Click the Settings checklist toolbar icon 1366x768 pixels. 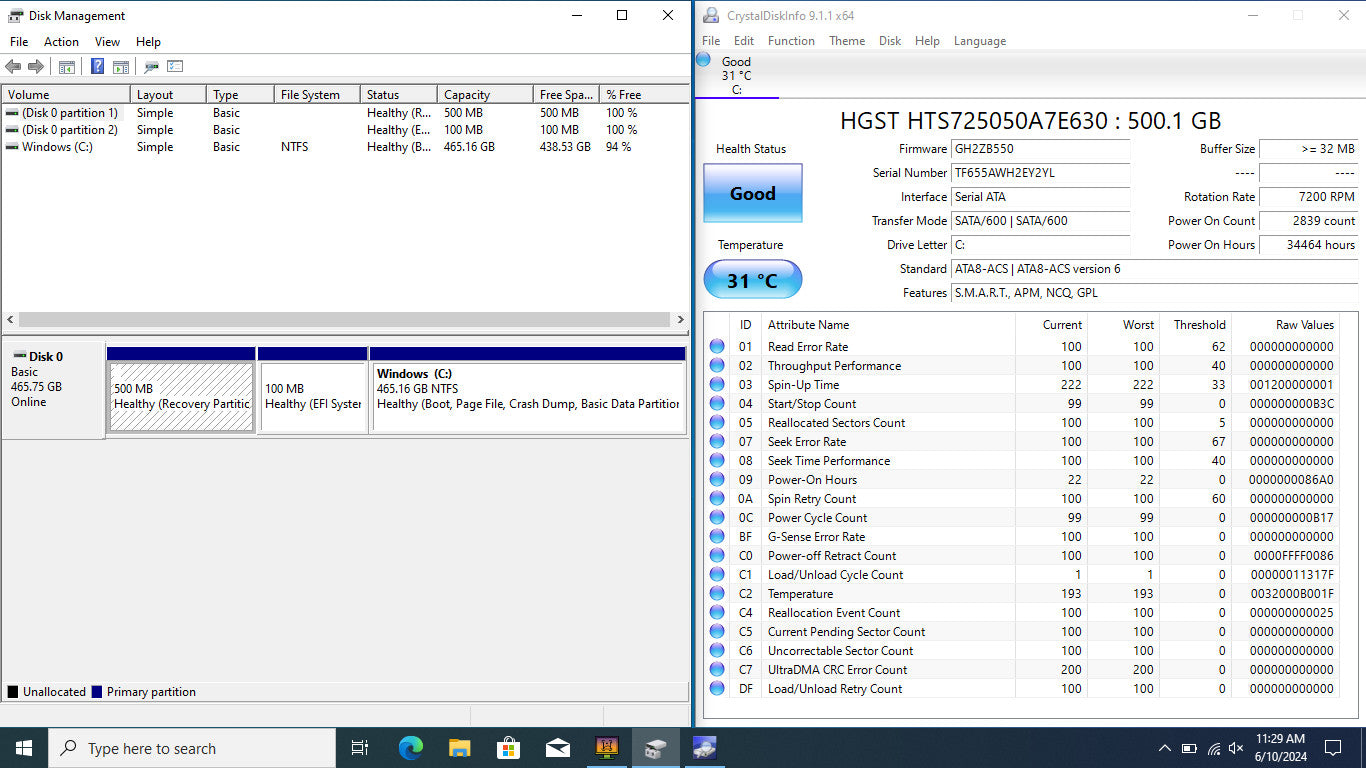pos(175,67)
